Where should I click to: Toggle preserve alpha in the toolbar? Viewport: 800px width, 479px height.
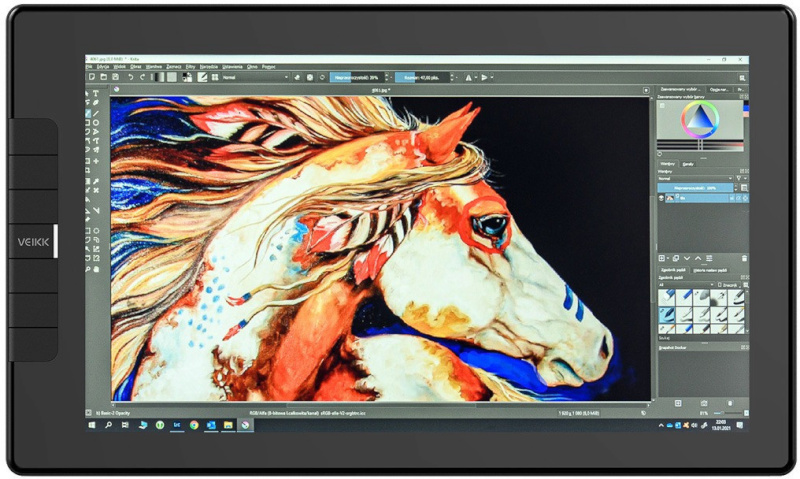[310, 78]
